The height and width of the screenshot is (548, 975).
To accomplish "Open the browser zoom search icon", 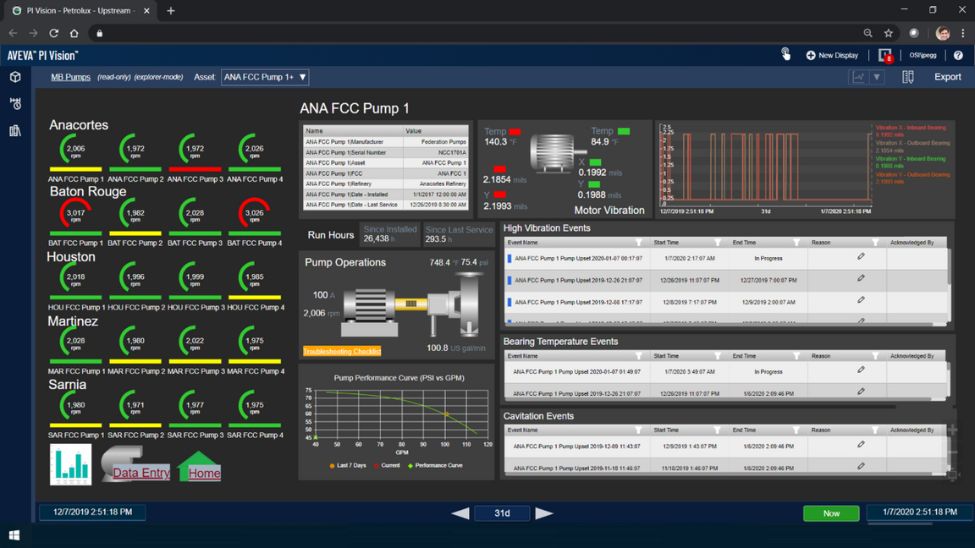I will (867, 33).
